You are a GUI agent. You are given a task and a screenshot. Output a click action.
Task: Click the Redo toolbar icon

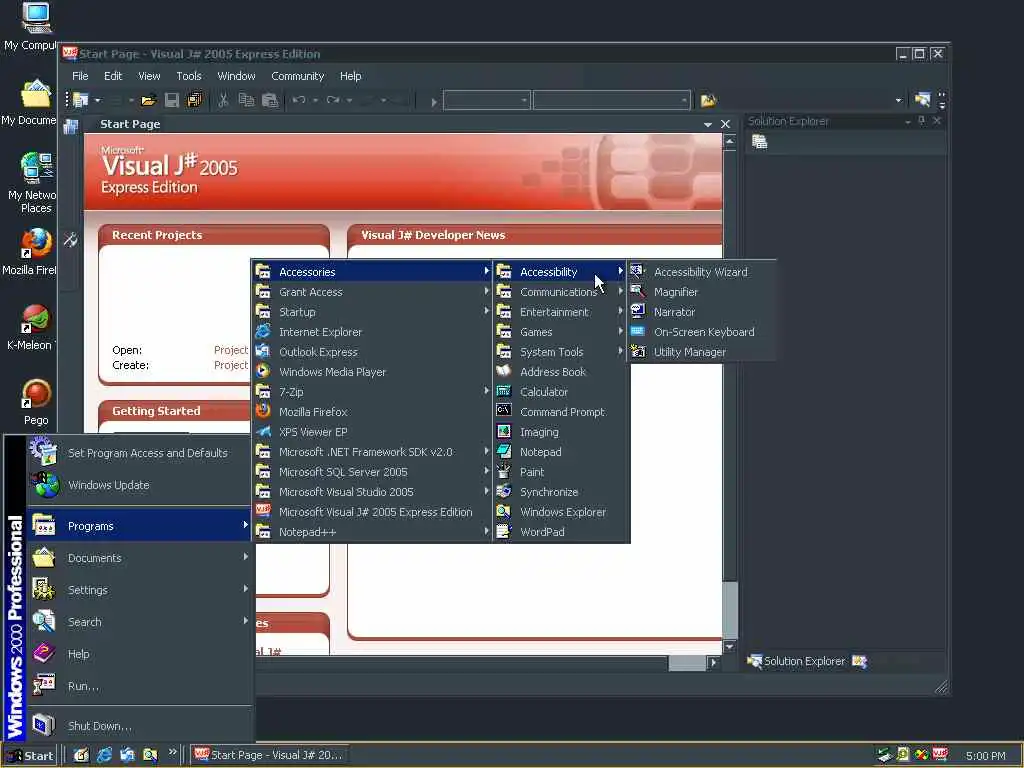pos(333,100)
